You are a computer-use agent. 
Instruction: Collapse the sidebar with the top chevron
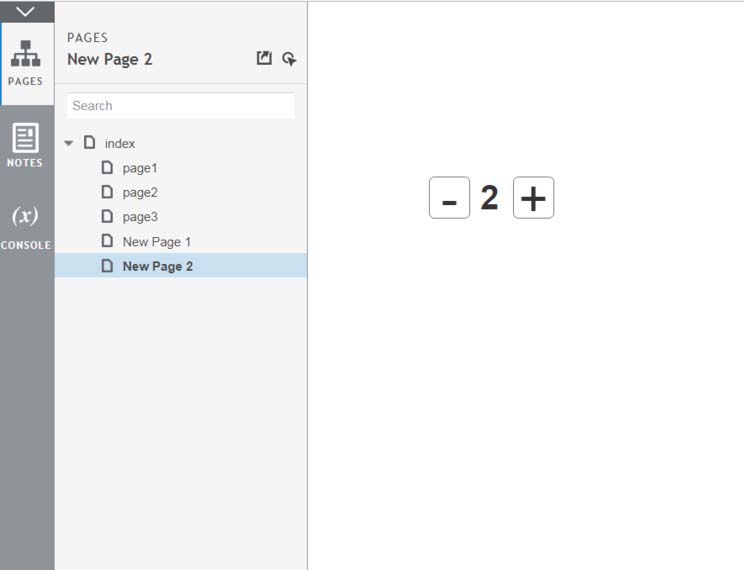(26, 11)
